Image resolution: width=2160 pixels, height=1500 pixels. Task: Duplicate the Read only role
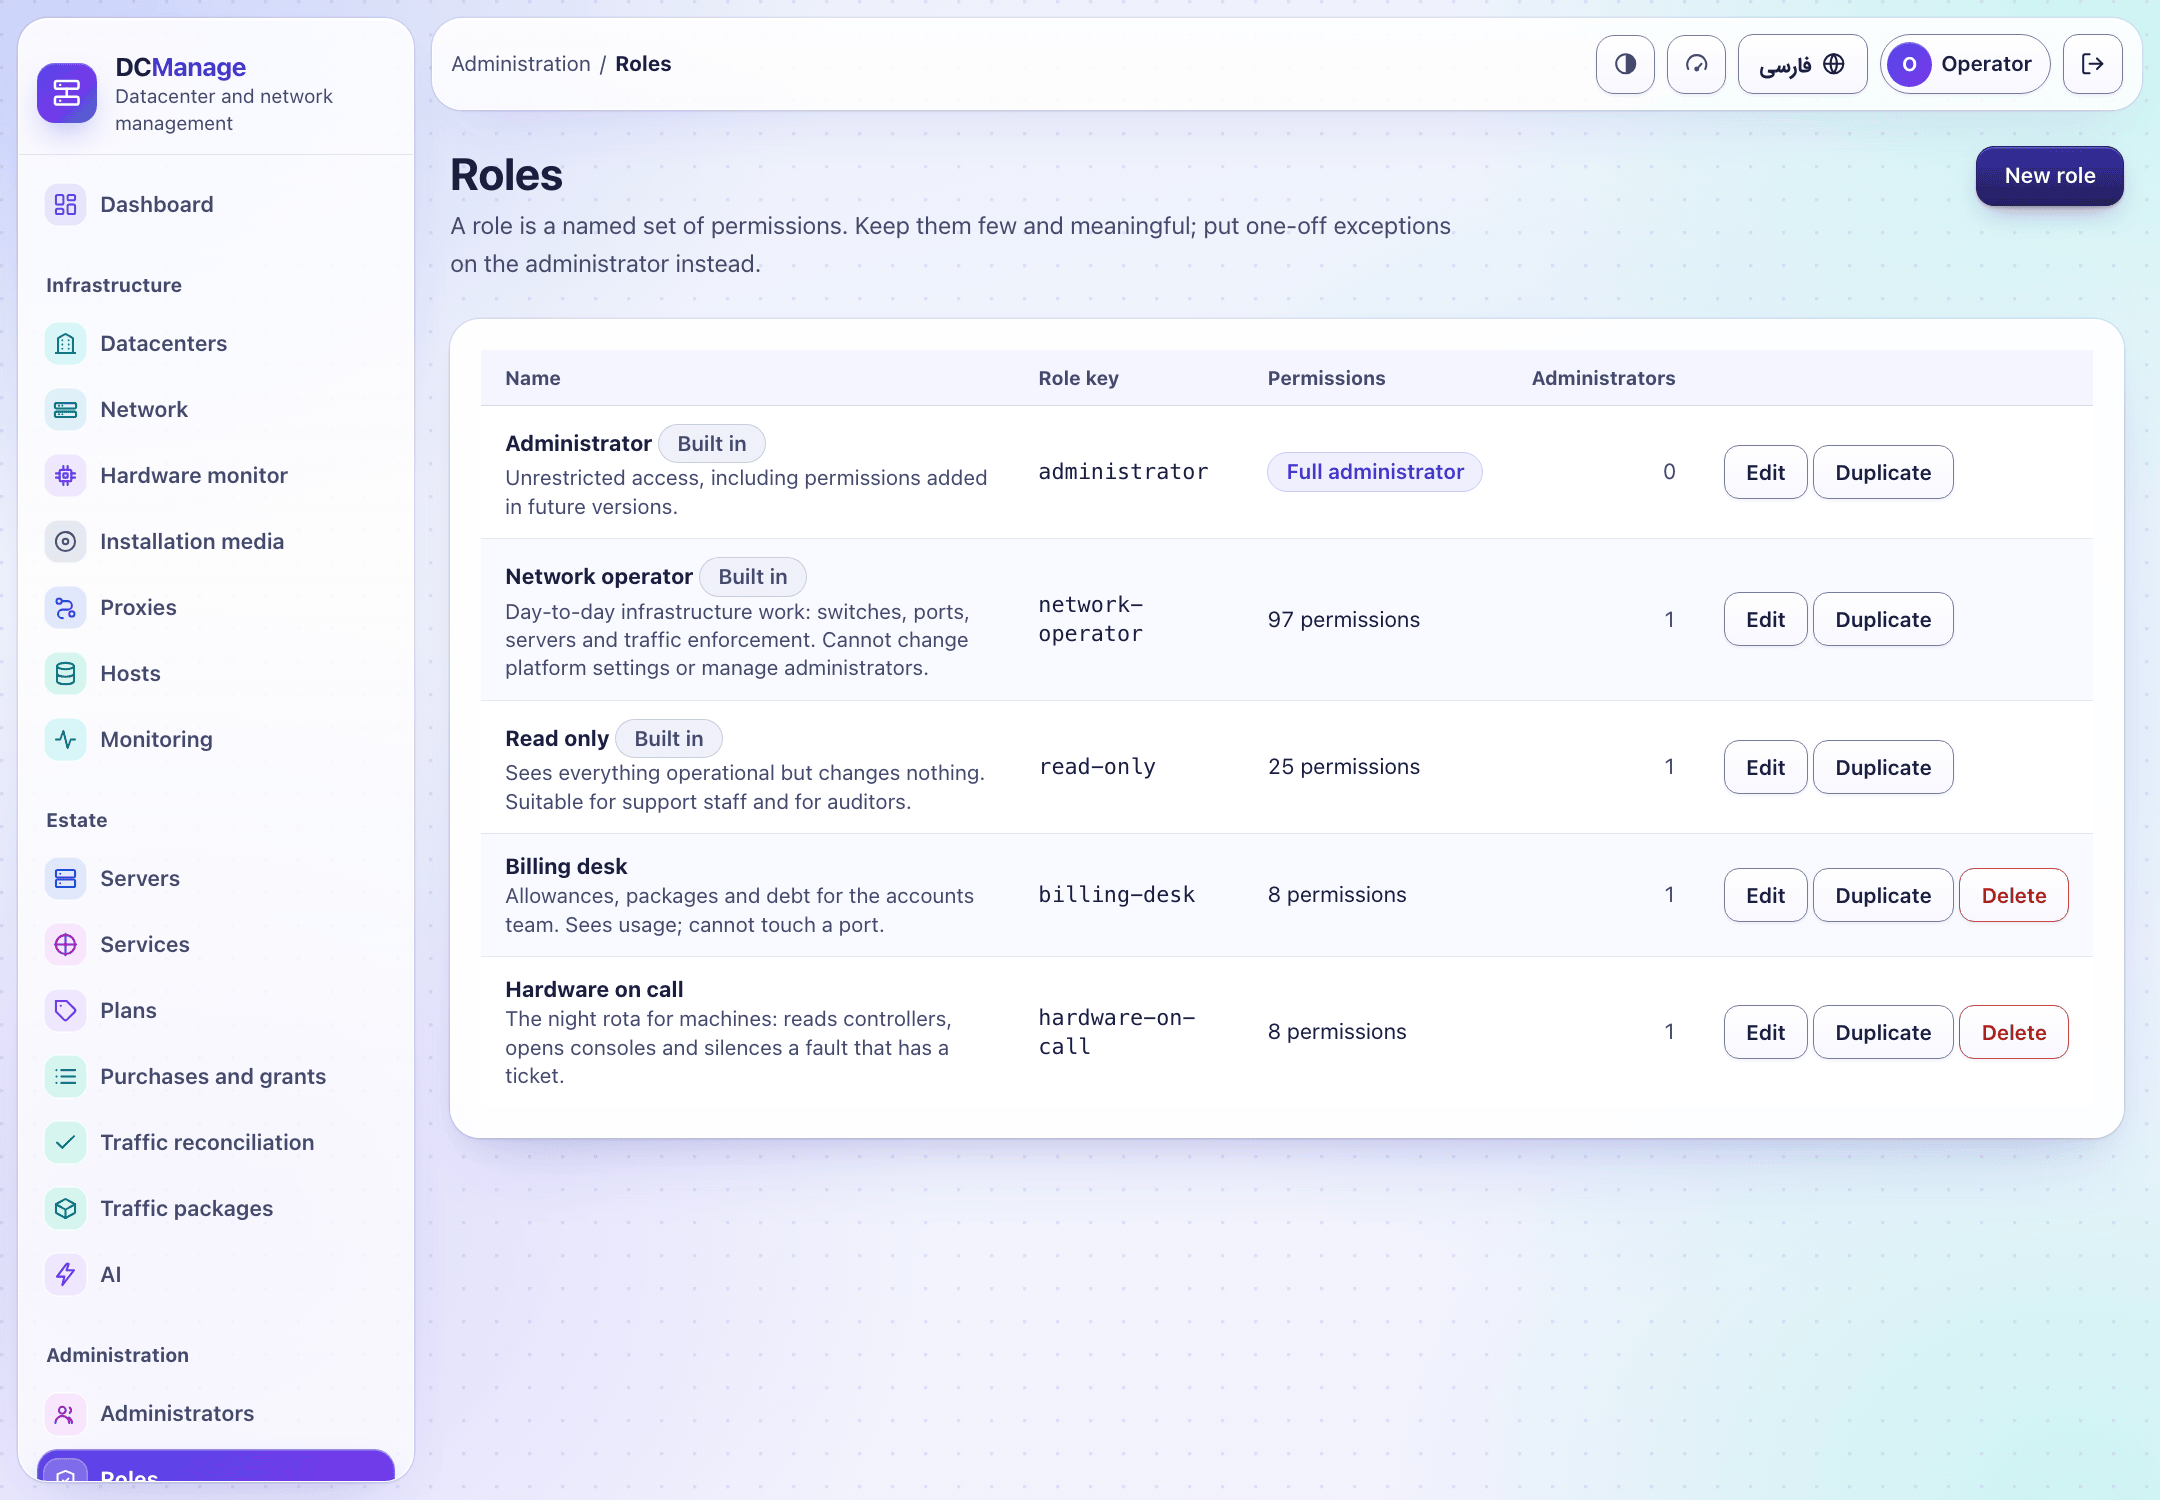[1882, 767]
